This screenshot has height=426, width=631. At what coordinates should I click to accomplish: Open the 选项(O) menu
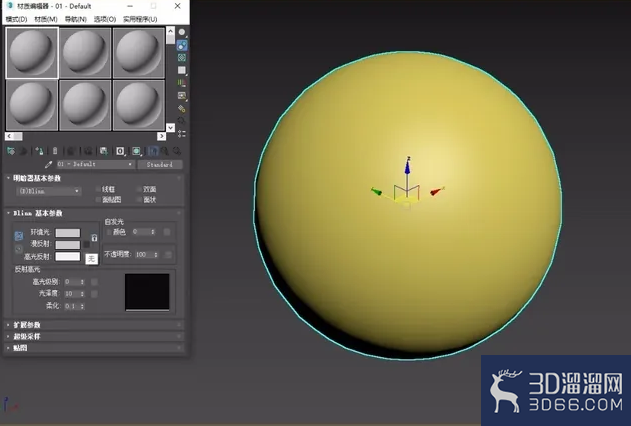pyautogui.click(x=105, y=19)
